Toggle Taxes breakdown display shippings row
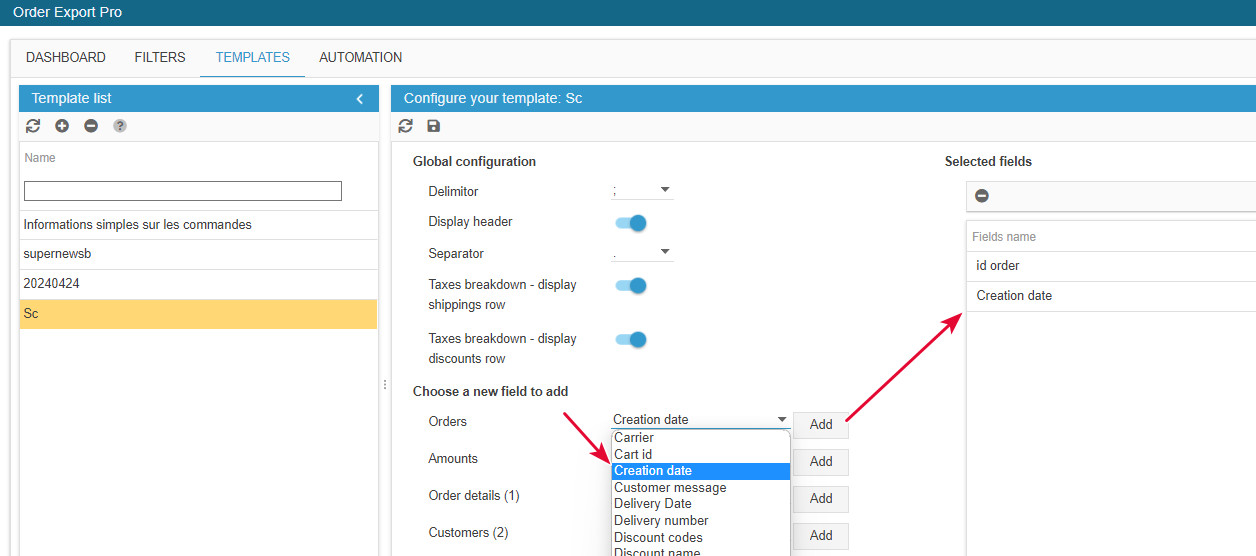This screenshot has width=1256, height=556. point(631,286)
